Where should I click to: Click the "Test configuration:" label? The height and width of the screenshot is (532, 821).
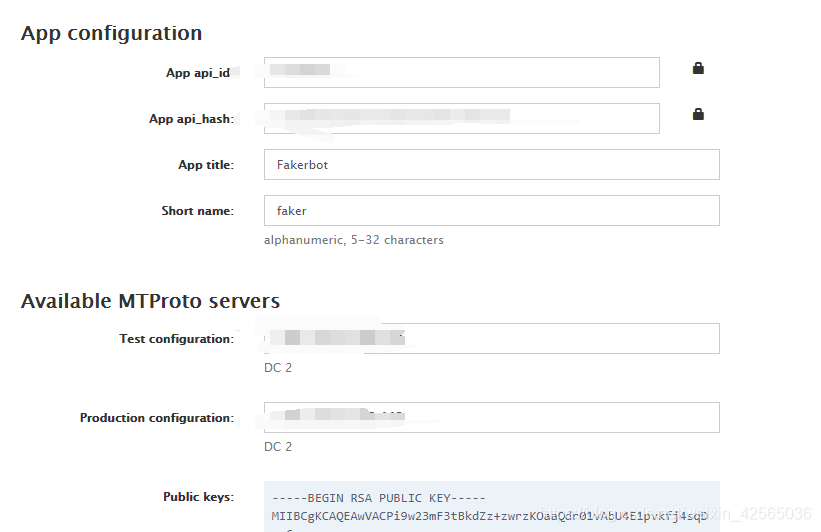176,339
